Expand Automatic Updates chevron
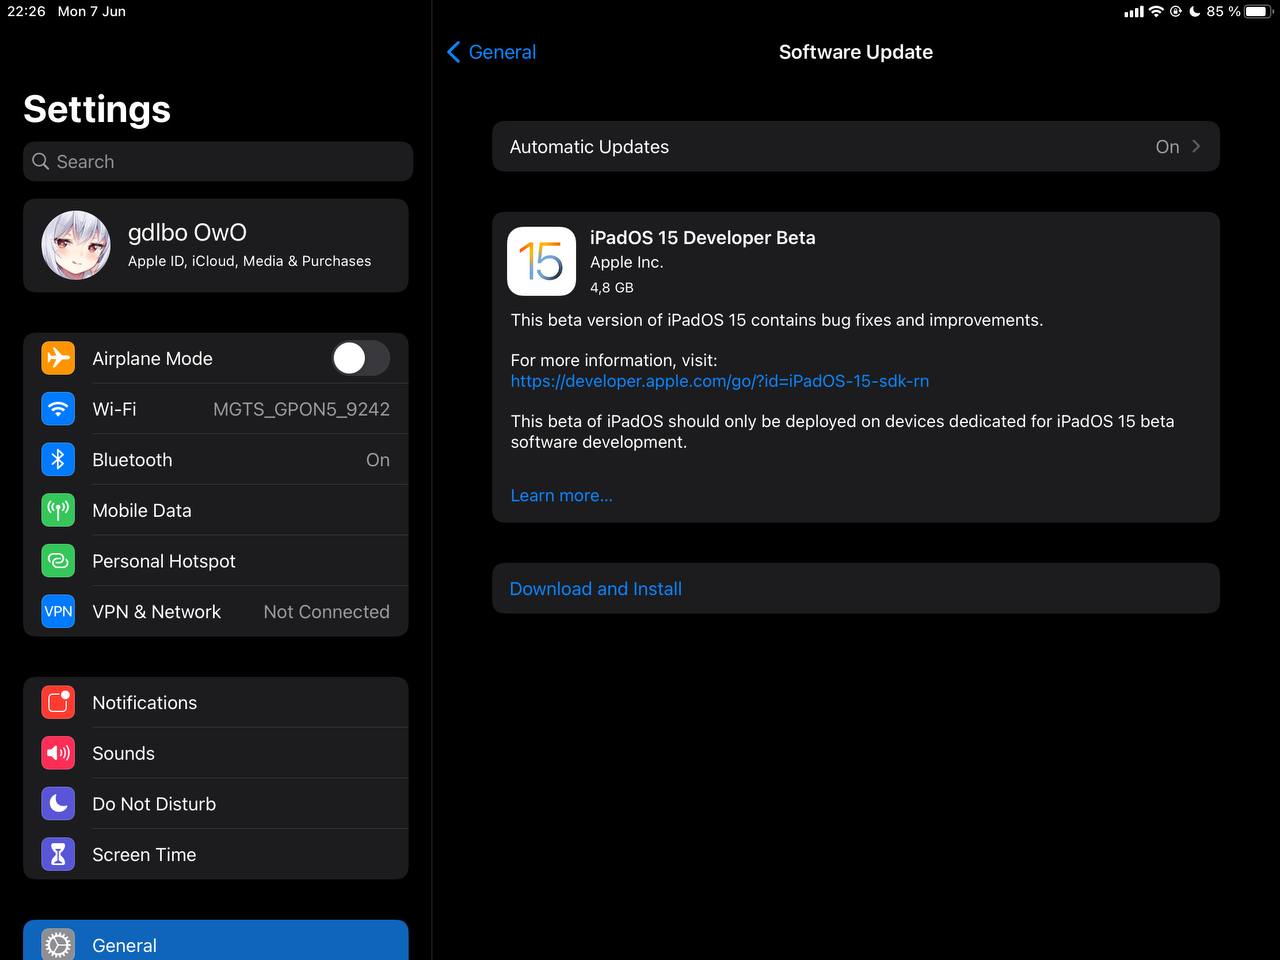This screenshot has height=960, width=1280. click(1196, 146)
